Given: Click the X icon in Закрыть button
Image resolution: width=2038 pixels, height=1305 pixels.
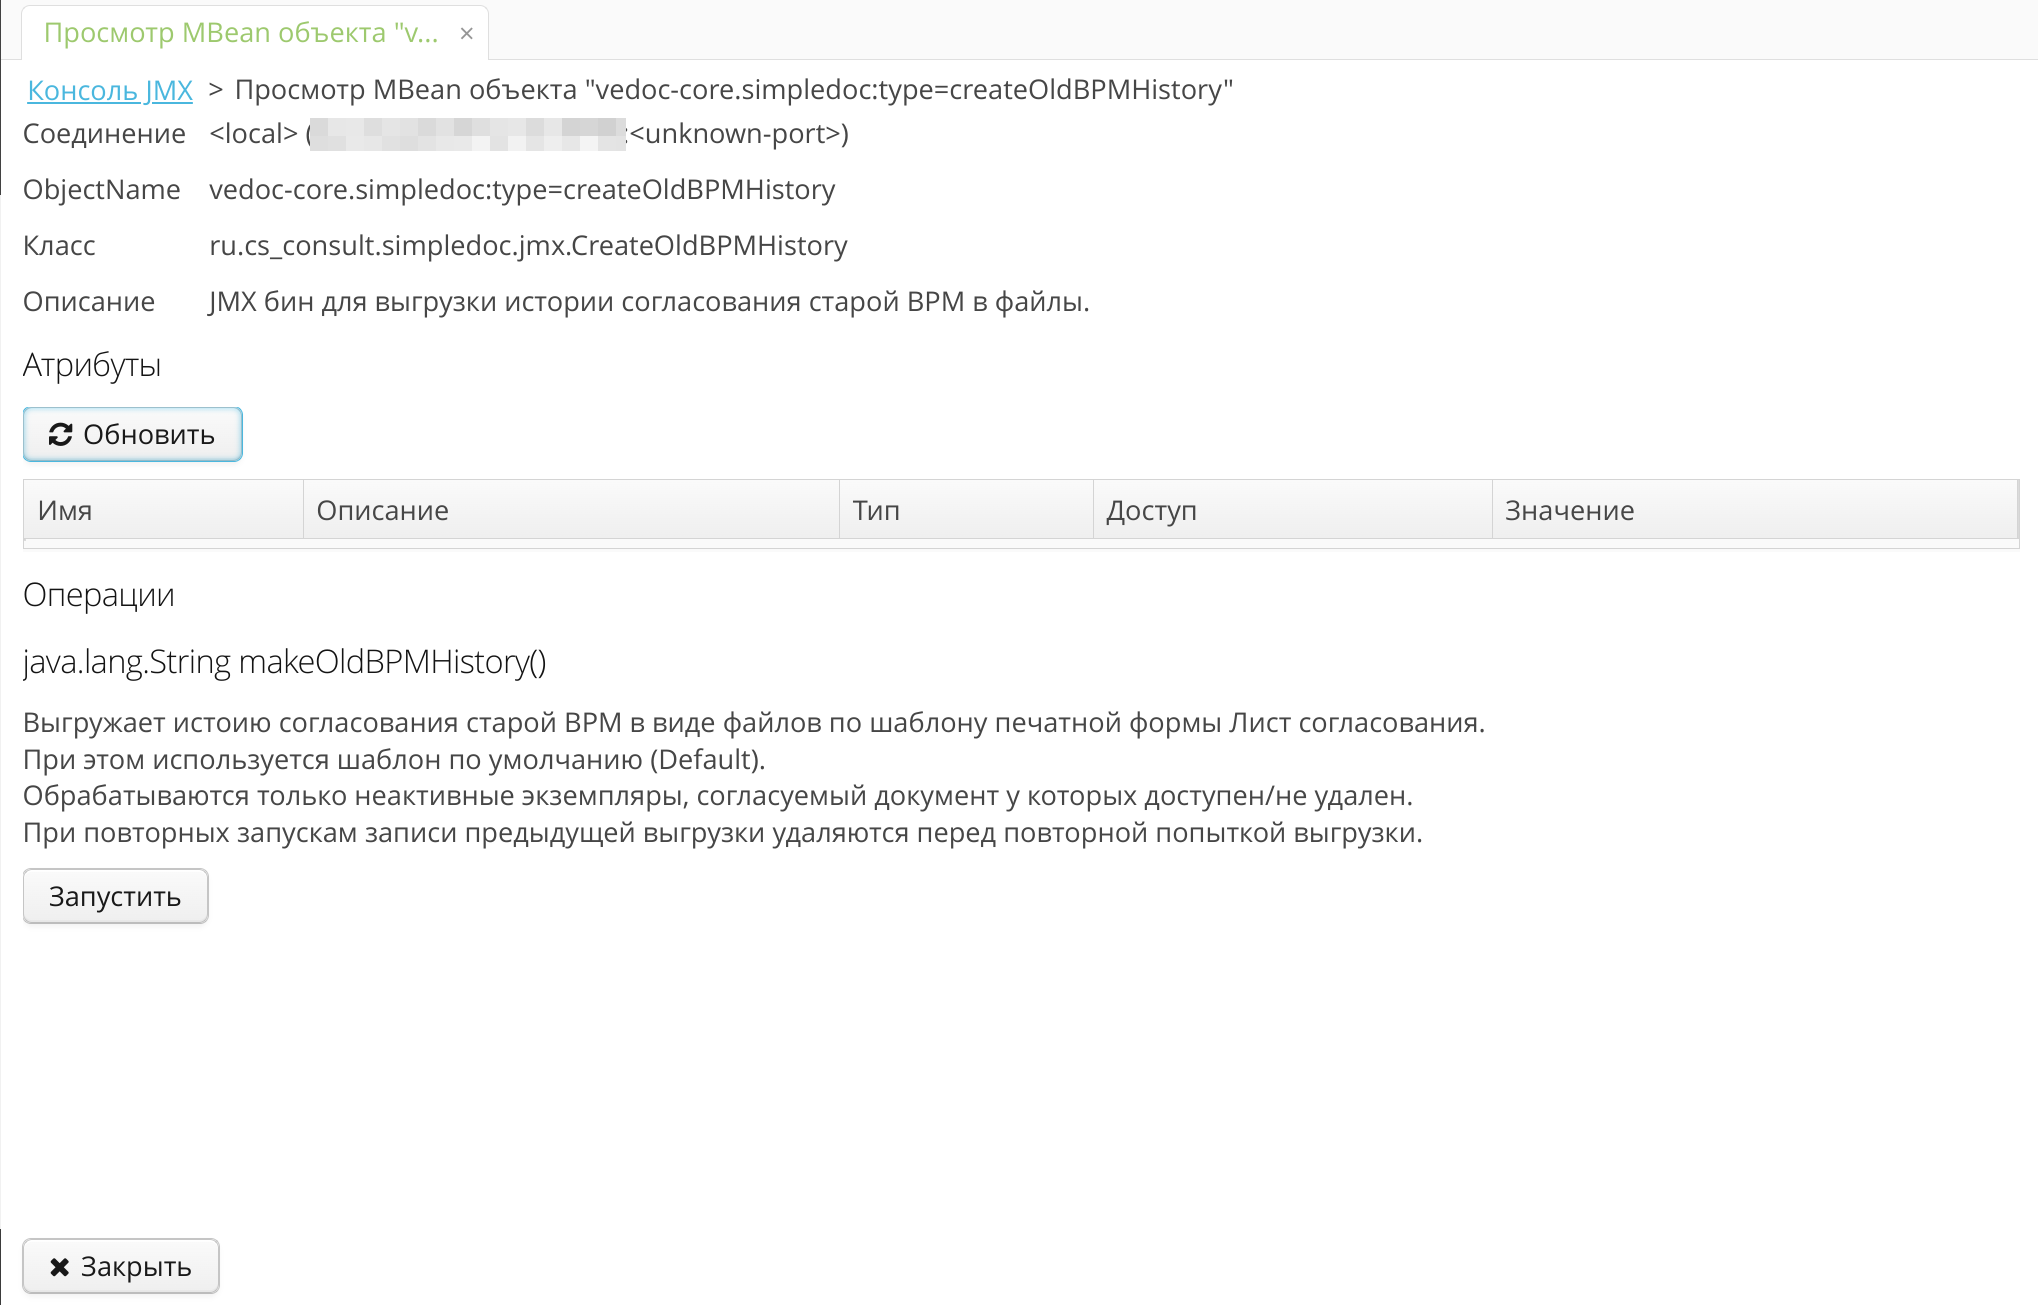Looking at the screenshot, I should (x=60, y=1267).
